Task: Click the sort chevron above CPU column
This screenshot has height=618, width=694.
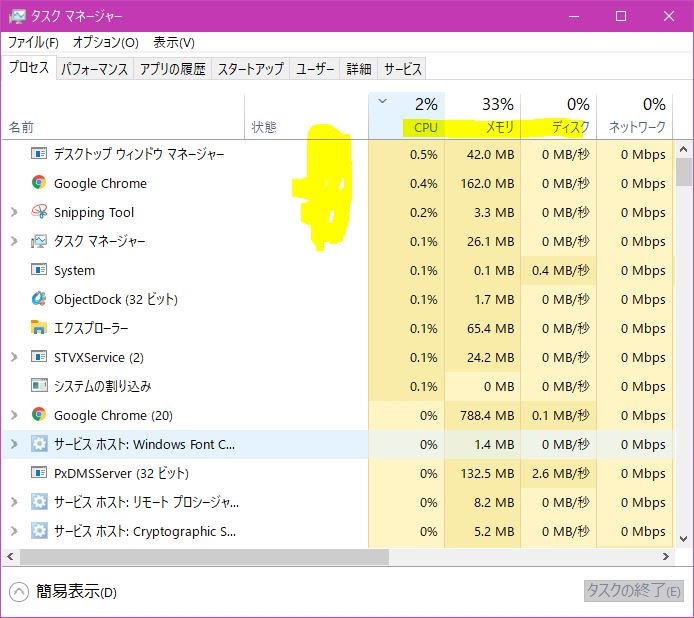Action: click(383, 101)
